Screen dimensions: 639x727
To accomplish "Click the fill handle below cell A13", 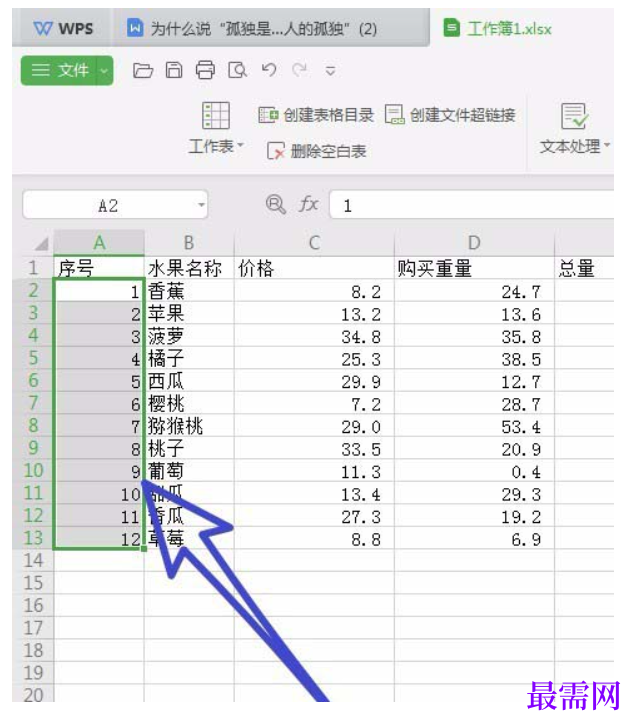I will tap(144, 549).
